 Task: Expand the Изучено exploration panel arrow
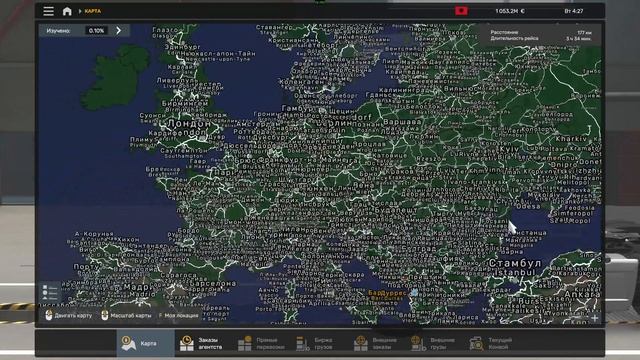[119, 30]
